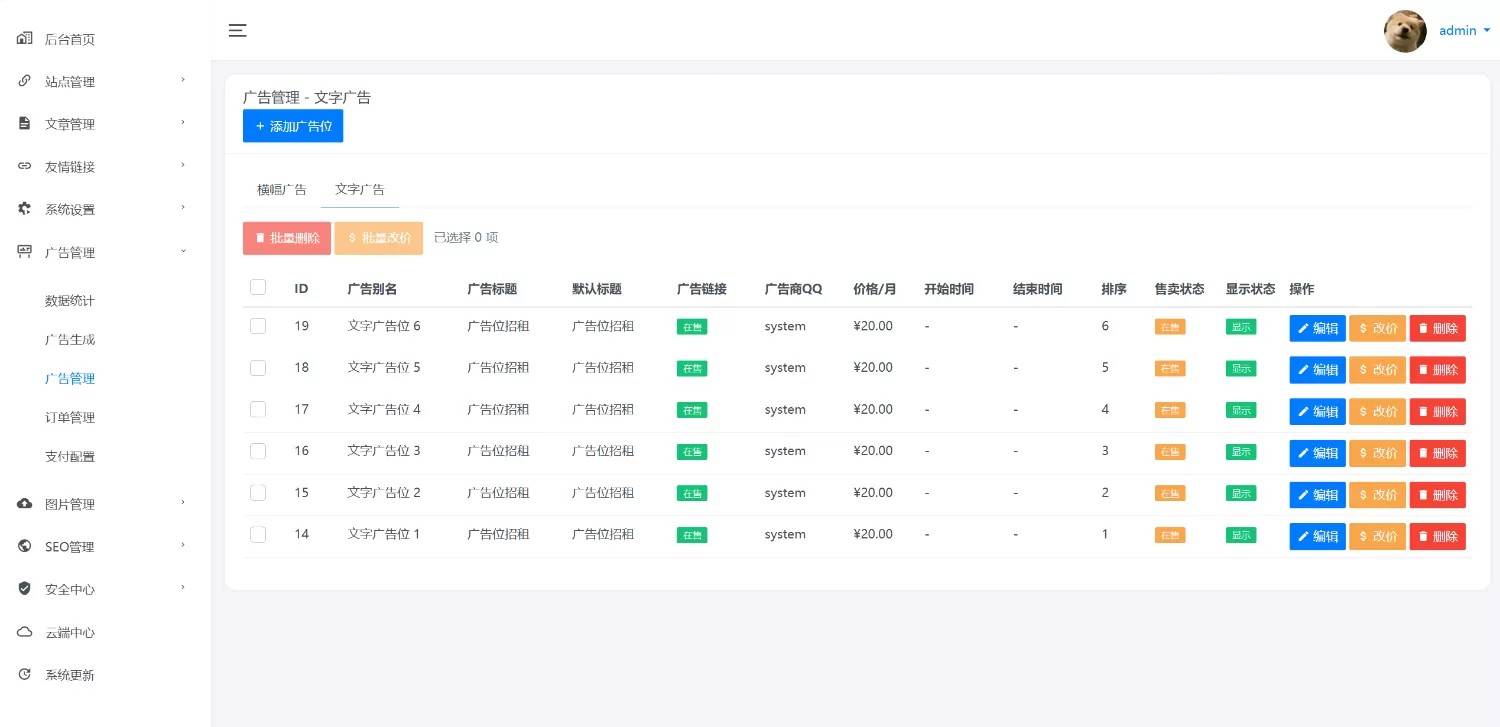Open 支付配置 in the sidebar submenu
Viewport: 1500px width, 727px height.
point(70,457)
